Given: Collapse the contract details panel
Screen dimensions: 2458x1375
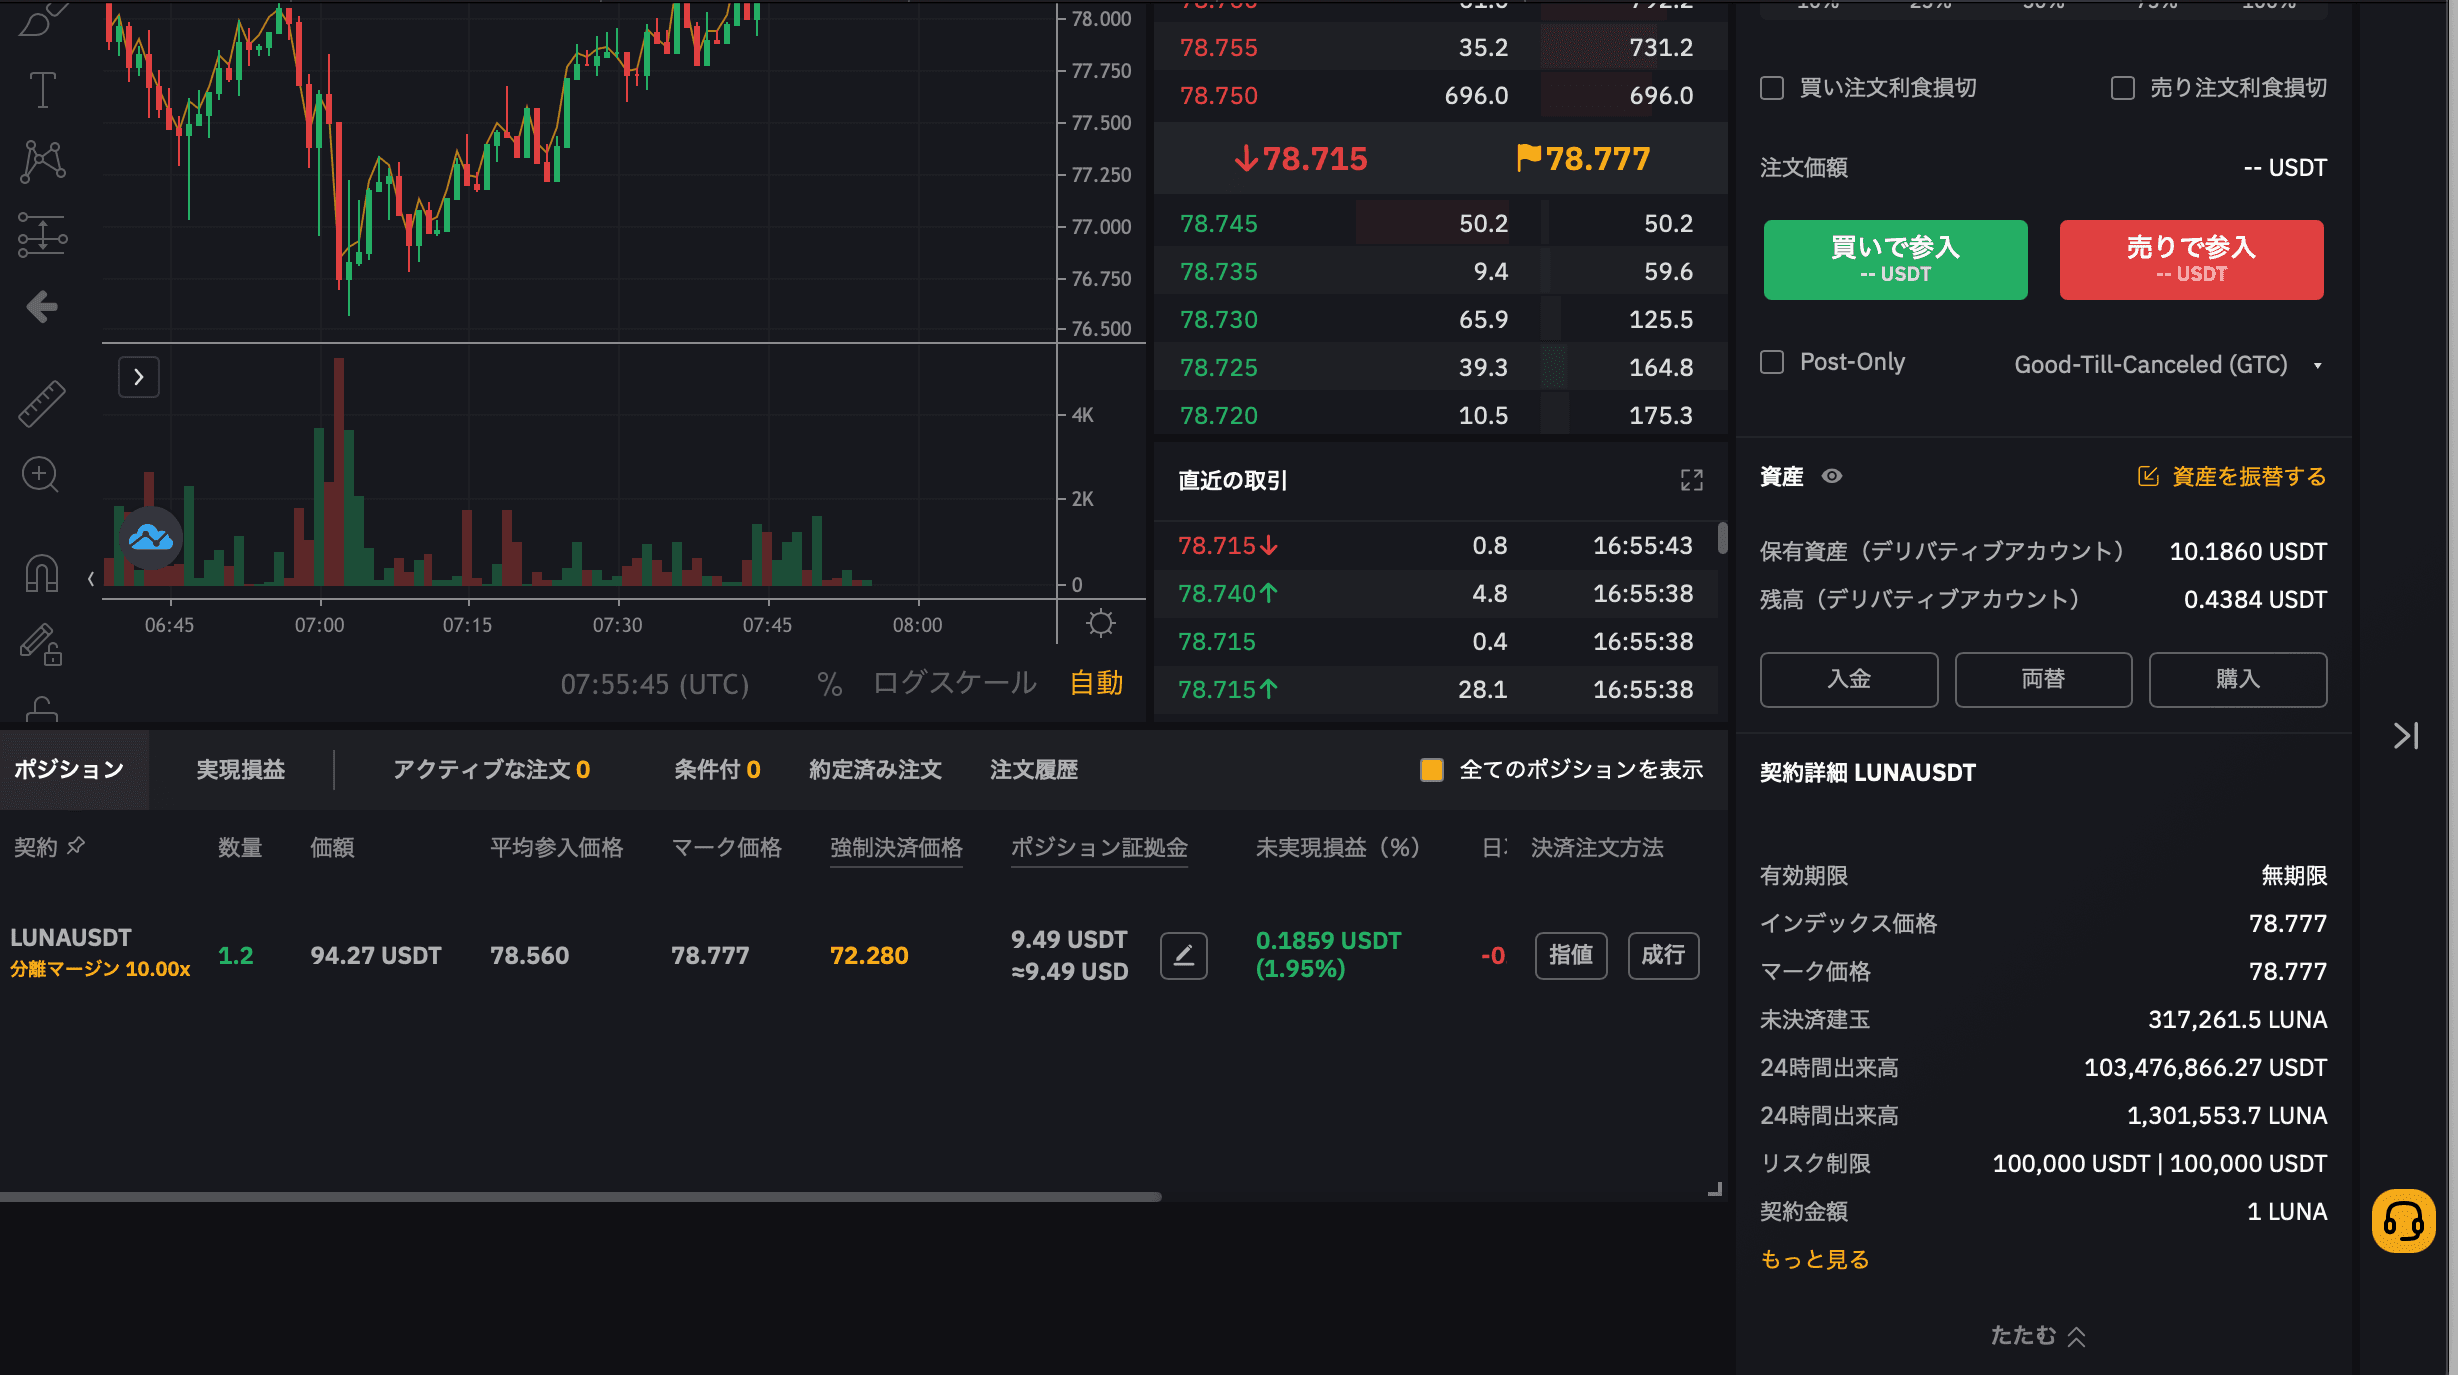Looking at the screenshot, I should pyautogui.click(x=2037, y=1336).
